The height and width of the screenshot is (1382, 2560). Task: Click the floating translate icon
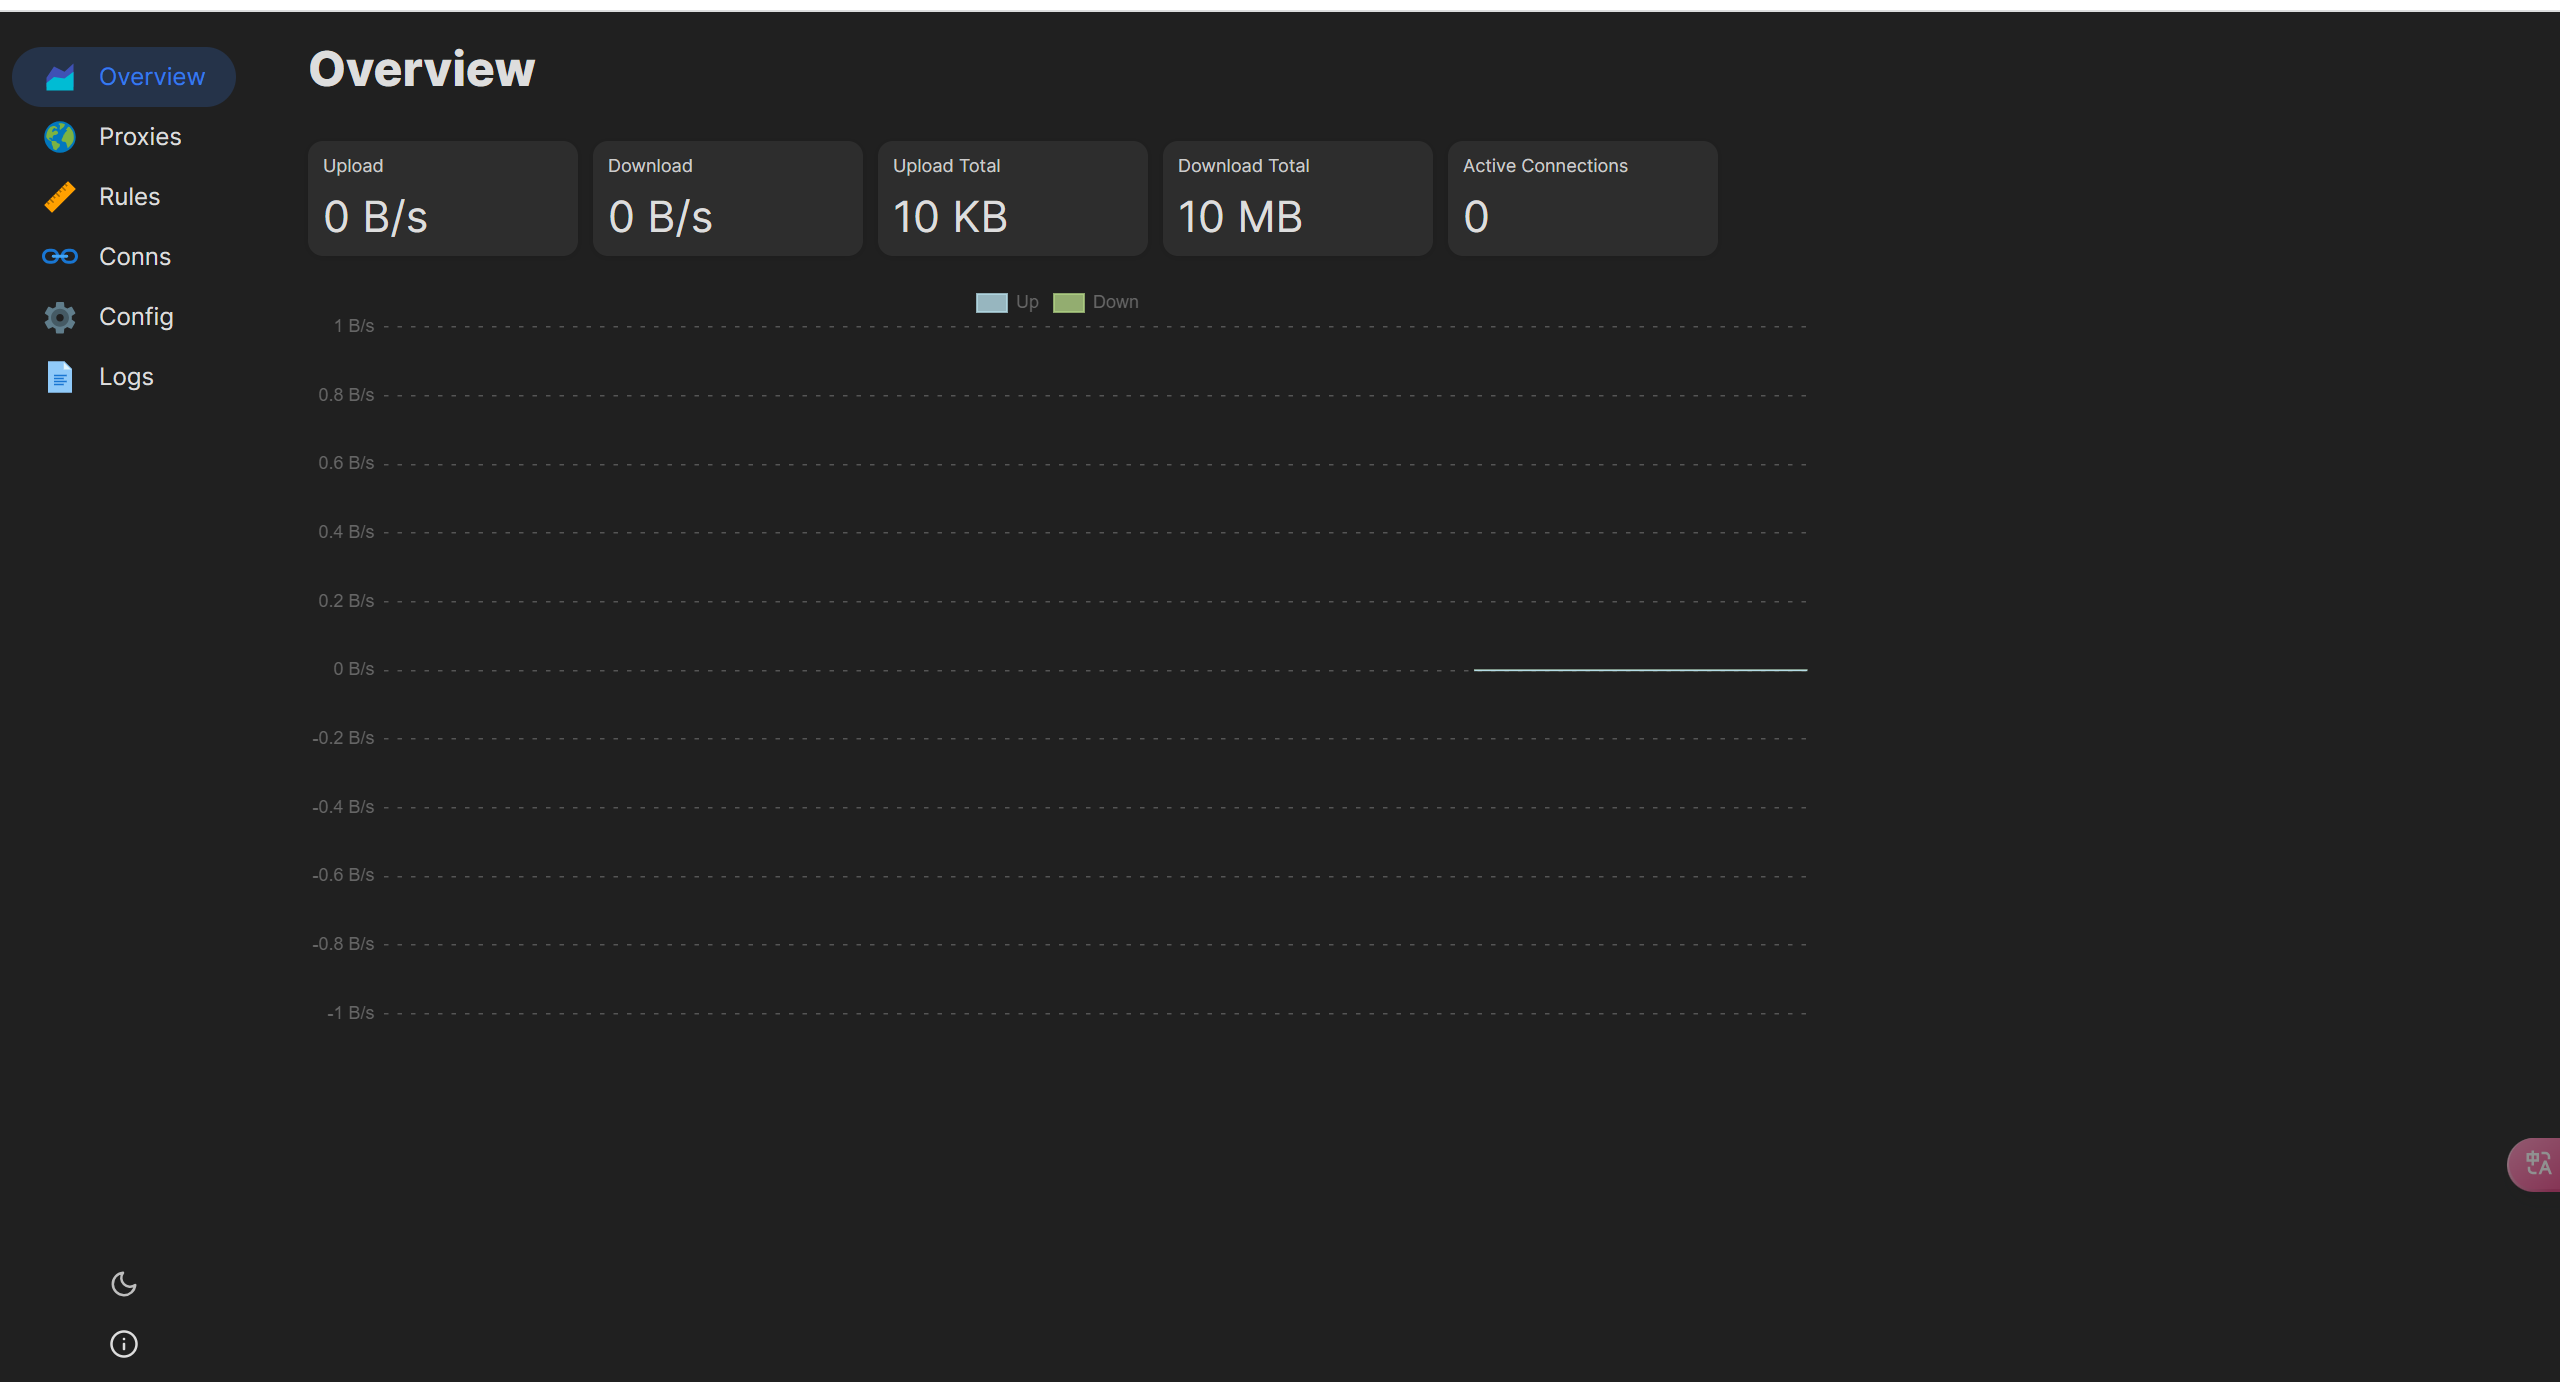(x=2537, y=1164)
